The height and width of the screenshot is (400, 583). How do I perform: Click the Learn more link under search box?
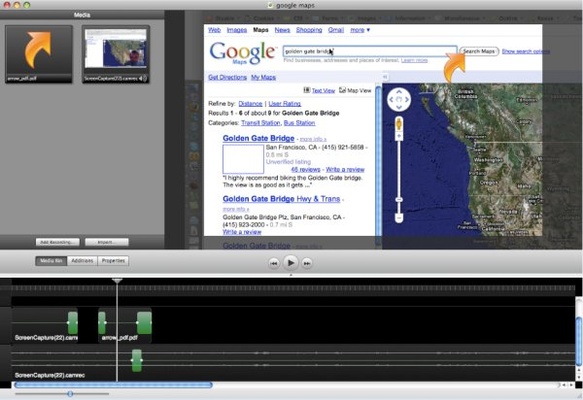(414, 60)
